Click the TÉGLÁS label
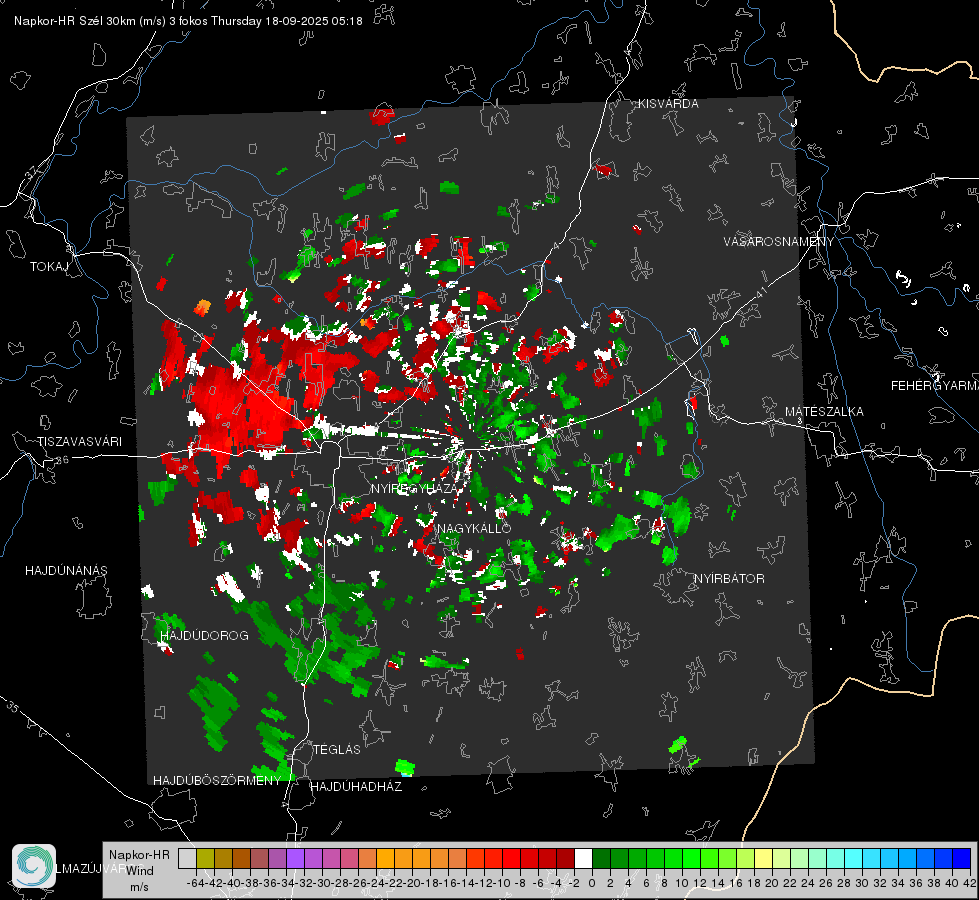This screenshot has width=979, height=900. (x=337, y=749)
